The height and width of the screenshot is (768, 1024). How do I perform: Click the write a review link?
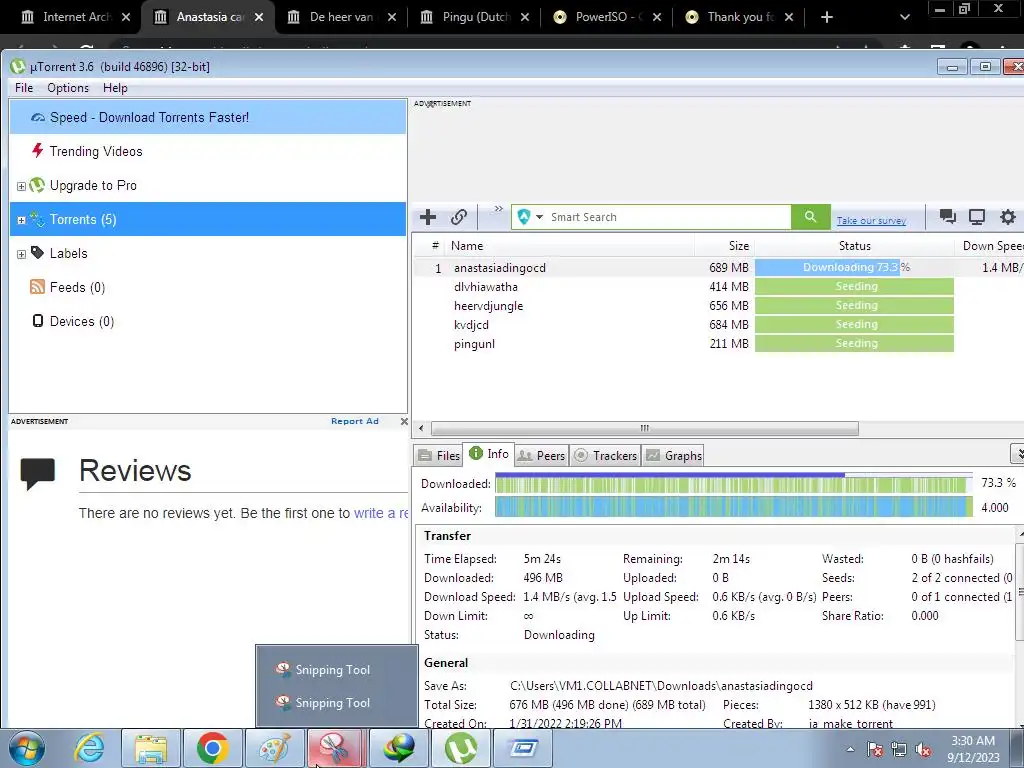click(381, 513)
